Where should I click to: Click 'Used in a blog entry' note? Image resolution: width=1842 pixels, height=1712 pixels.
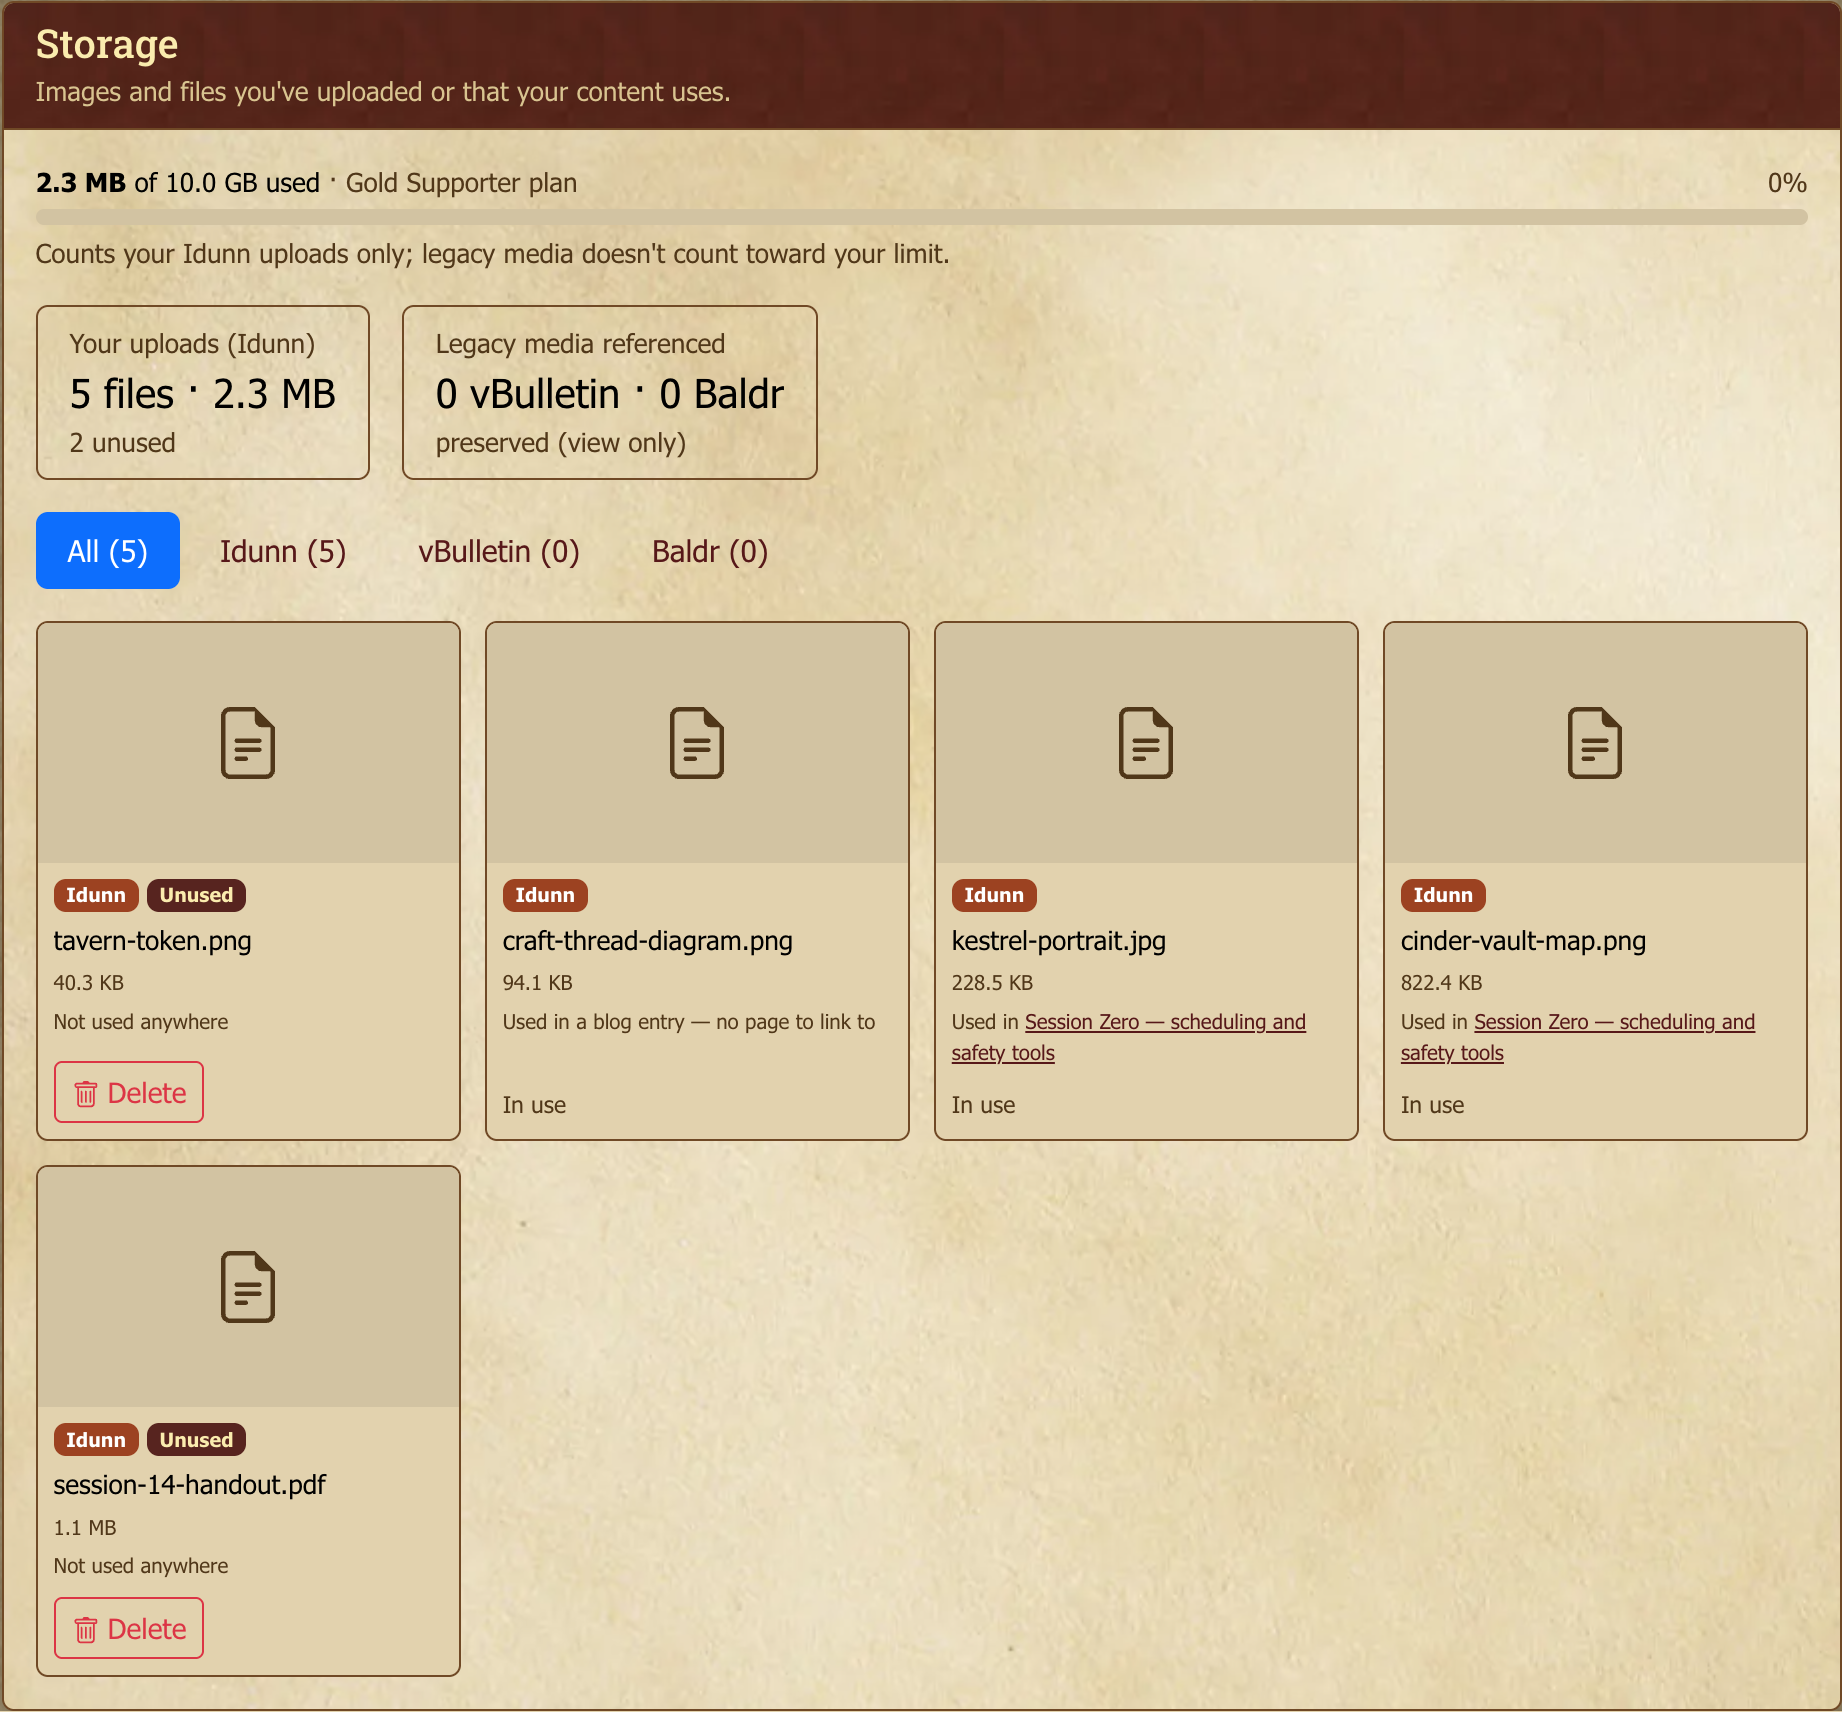point(689,1022)
